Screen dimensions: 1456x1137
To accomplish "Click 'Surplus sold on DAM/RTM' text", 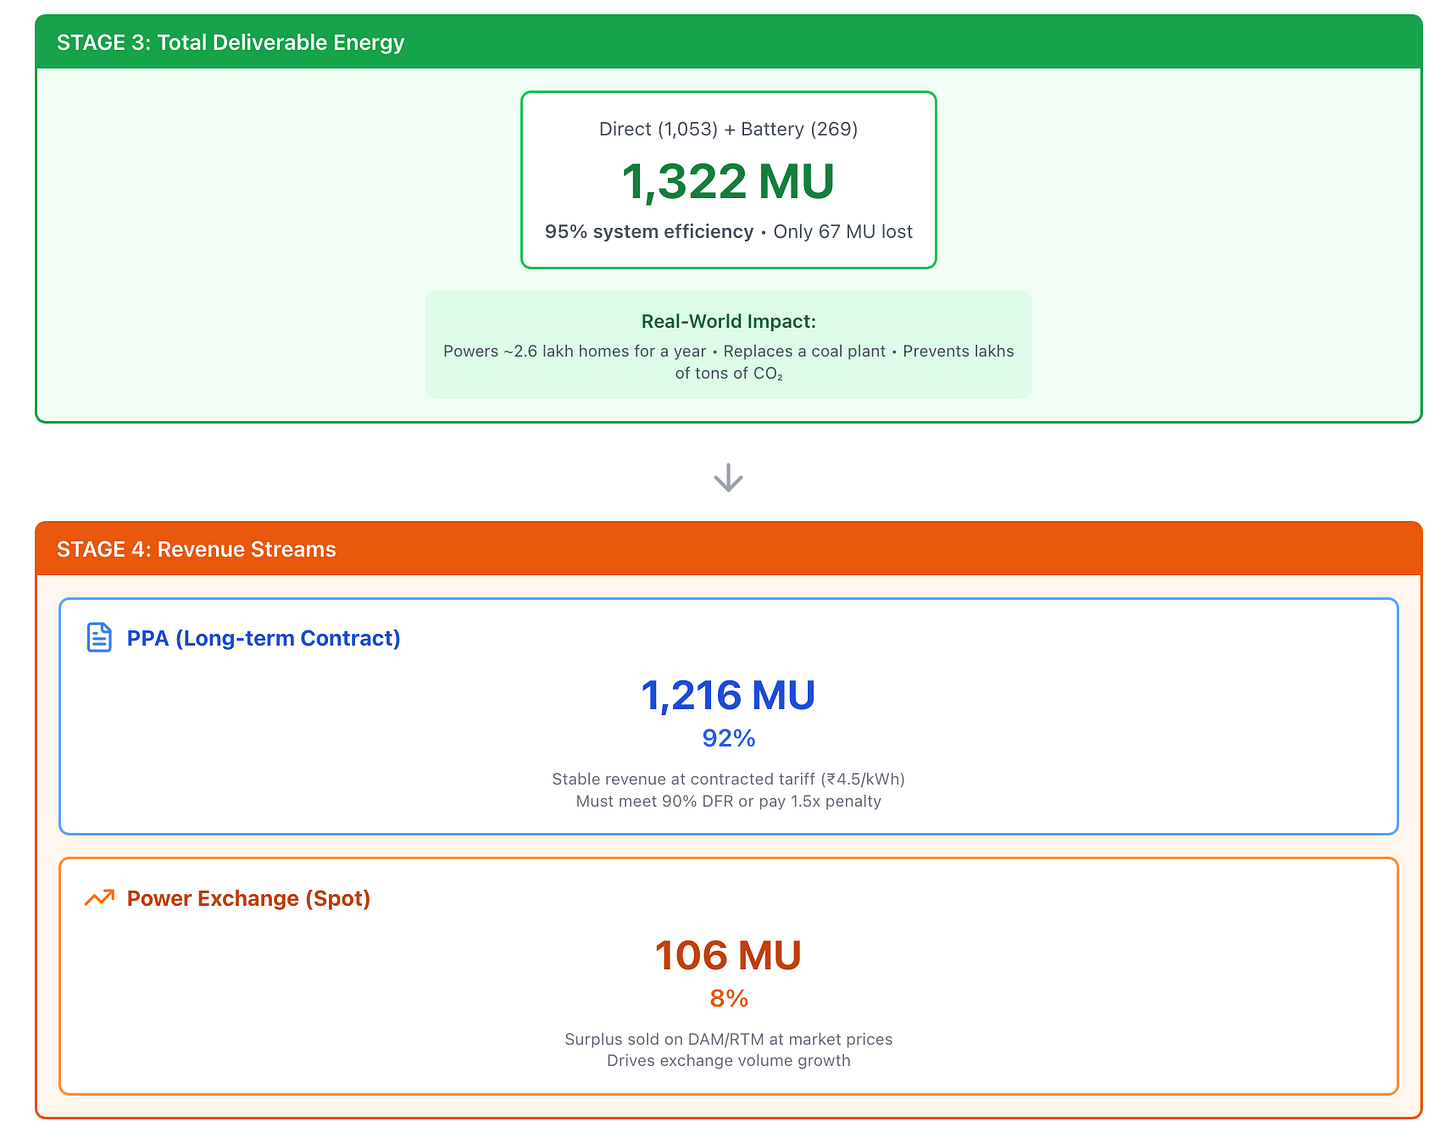I will pyautogui.click(x=728, y=1039).
